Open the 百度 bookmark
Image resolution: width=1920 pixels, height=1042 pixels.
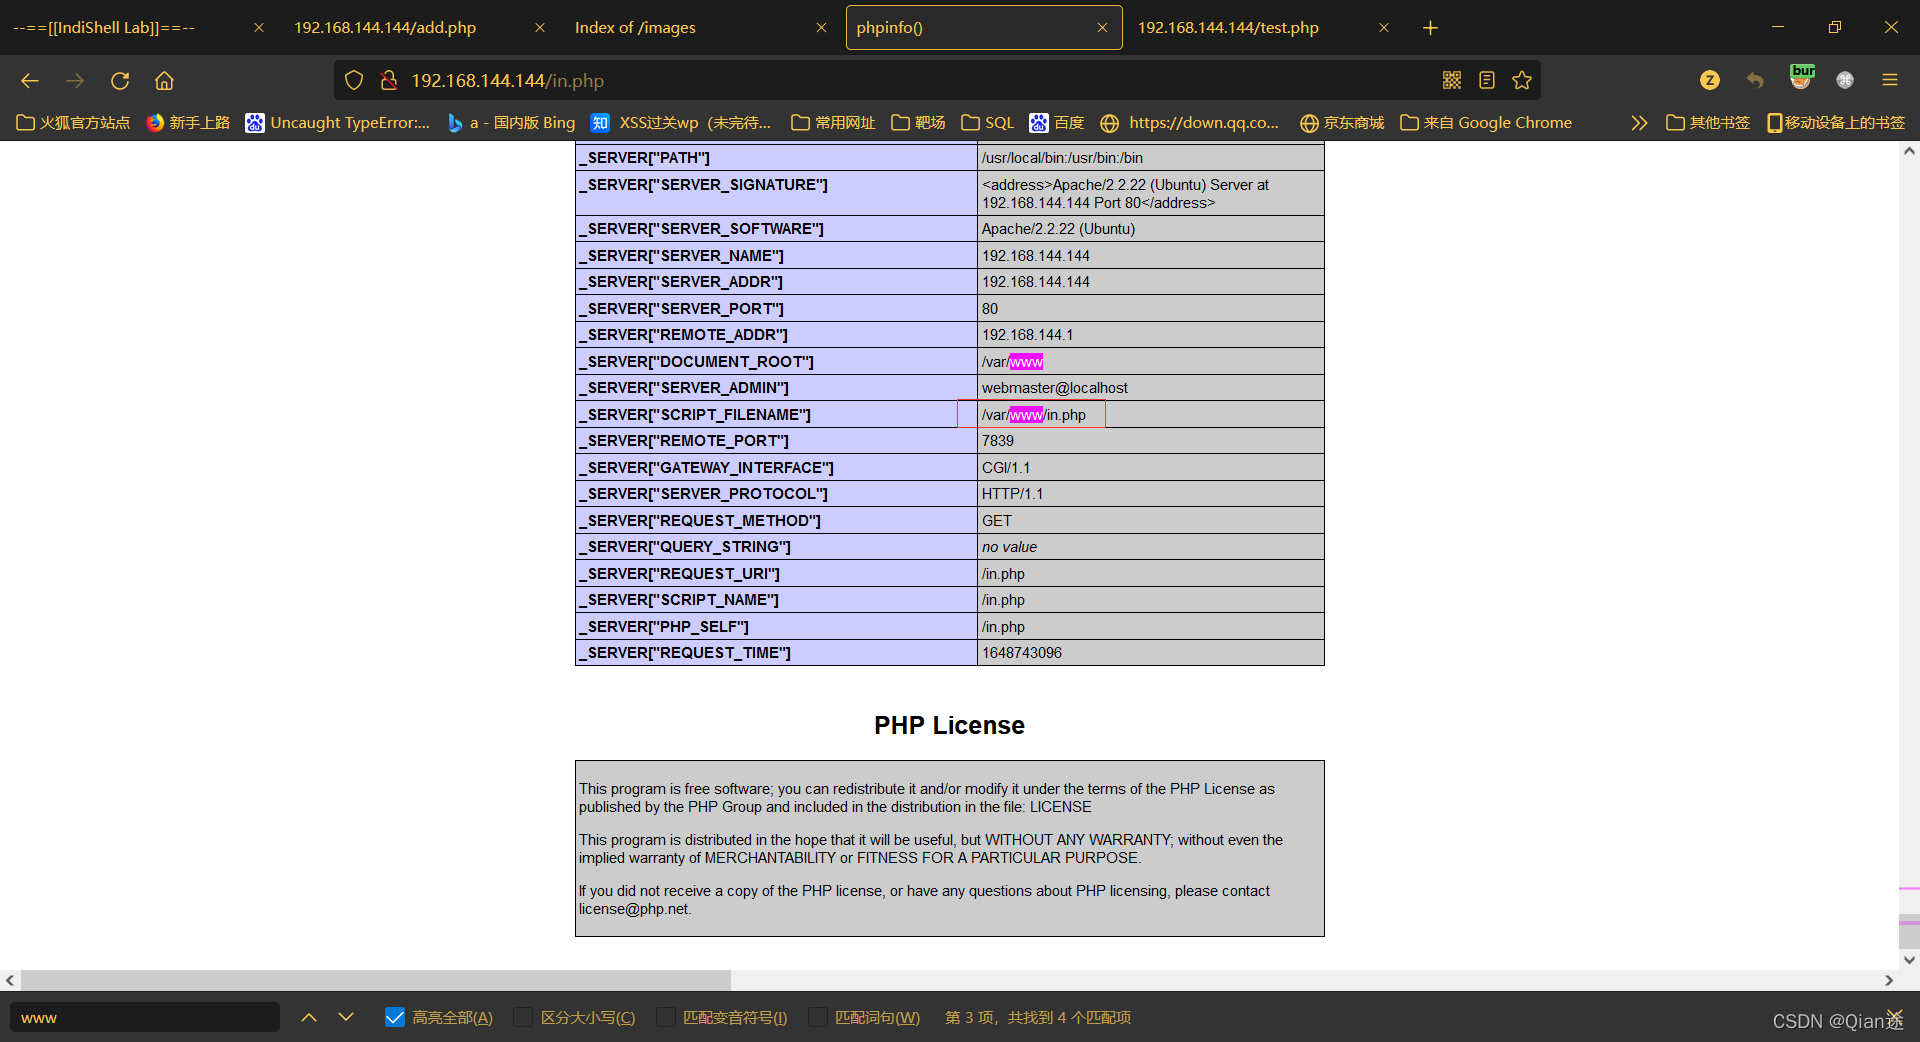pos(1057,123)
